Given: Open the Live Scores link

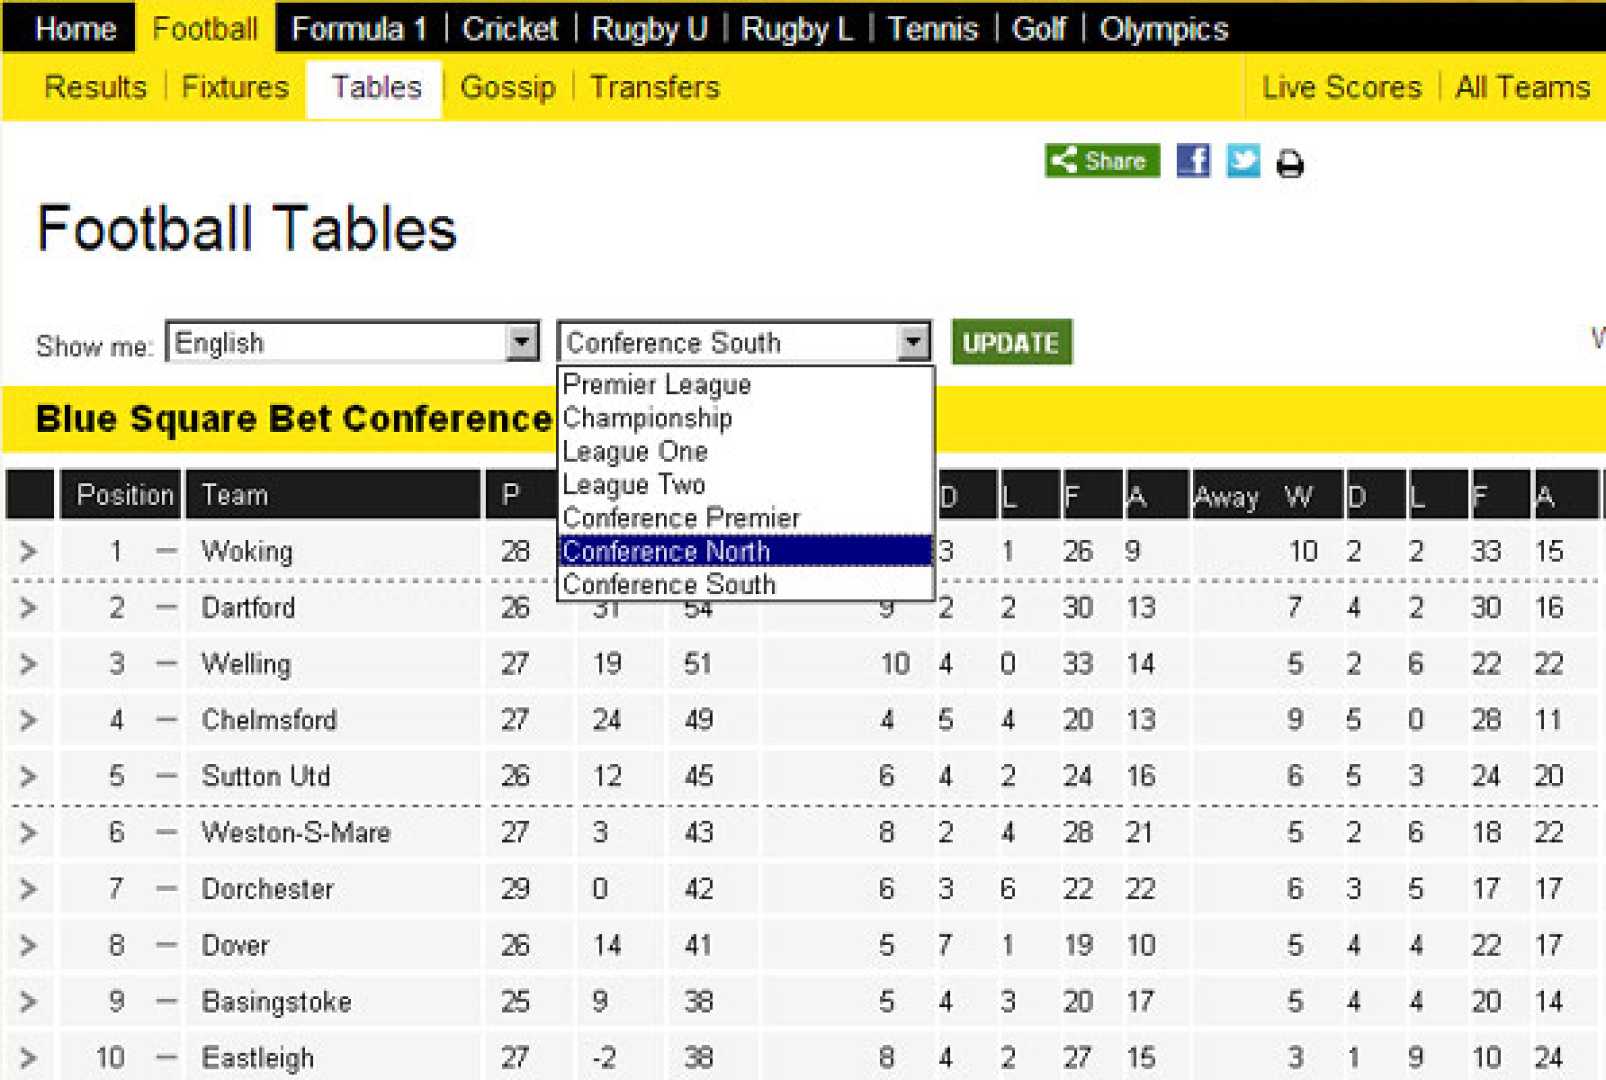Looking at the screenshot, I should coord(1341,88).
